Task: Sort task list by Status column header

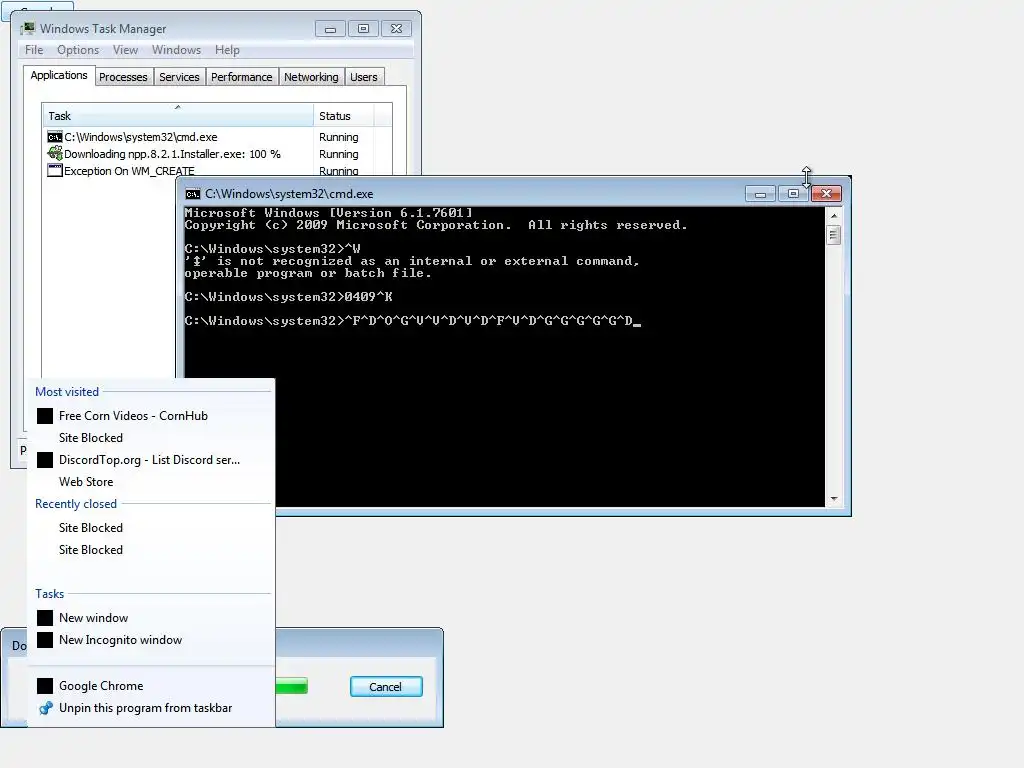Action: click(343, 116)
